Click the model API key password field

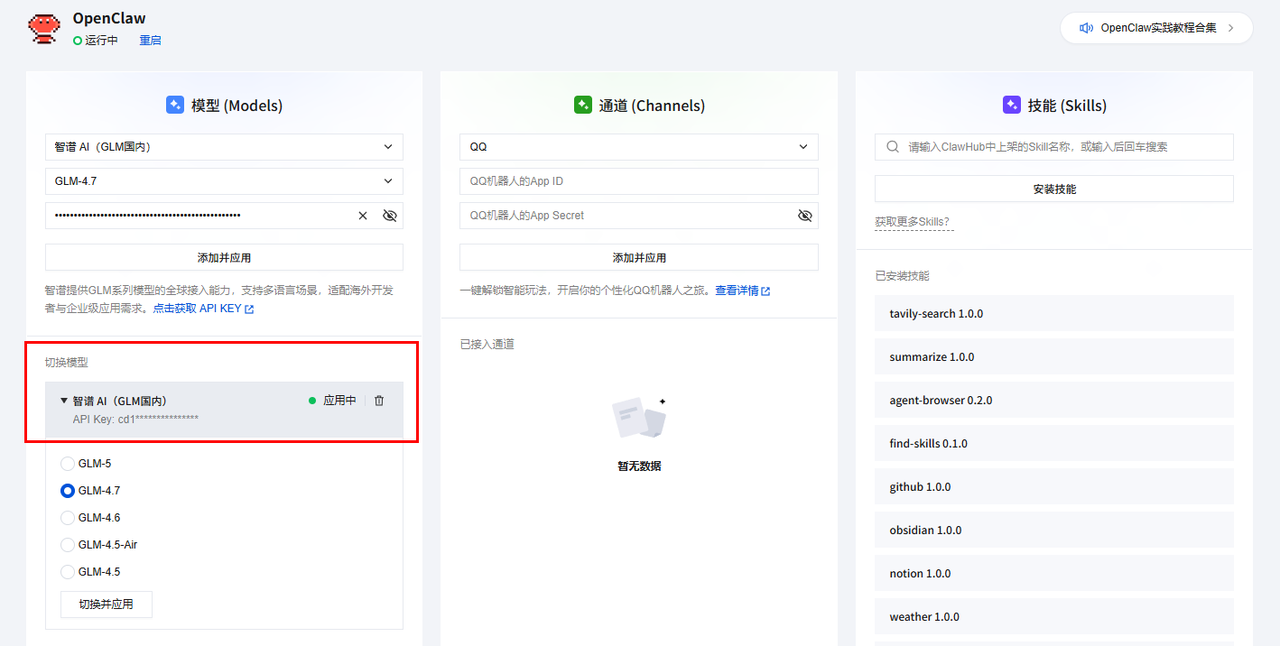[x=224, y=215]
